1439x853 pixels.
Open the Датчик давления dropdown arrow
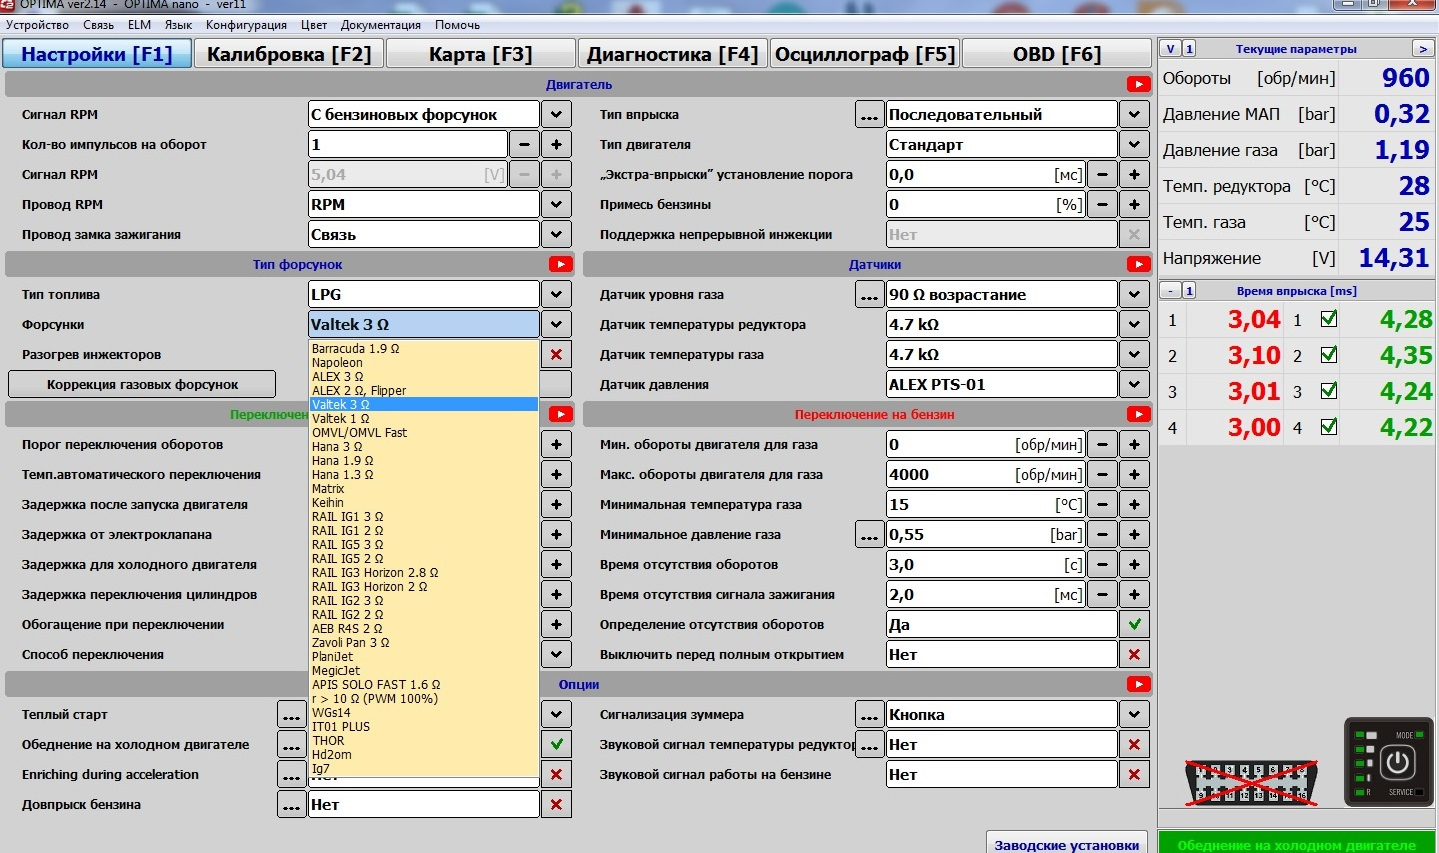coord(1133,385)
